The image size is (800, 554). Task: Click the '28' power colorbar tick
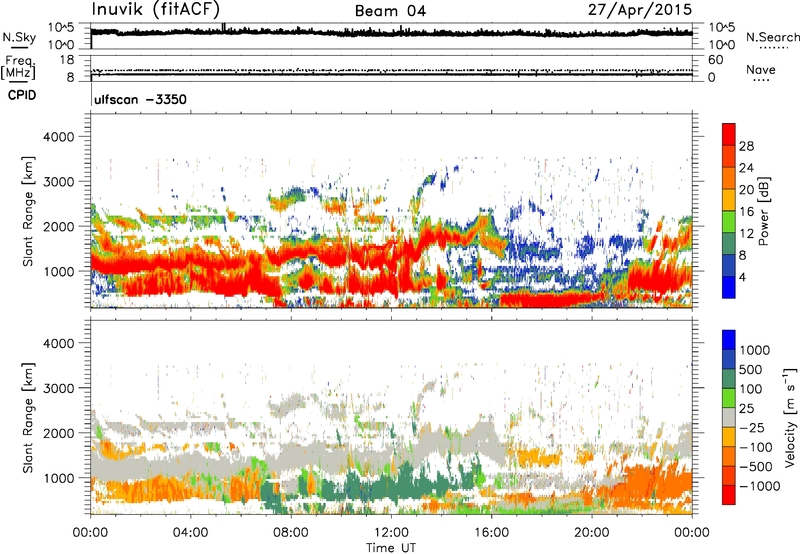click(746, 146)
